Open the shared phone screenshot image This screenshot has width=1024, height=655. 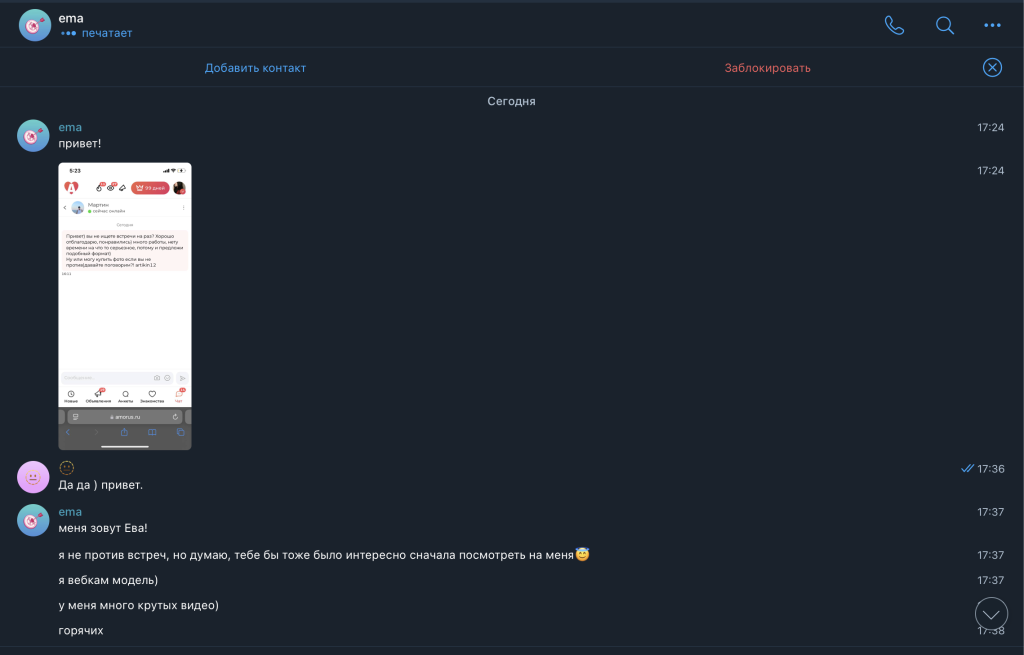125,306
